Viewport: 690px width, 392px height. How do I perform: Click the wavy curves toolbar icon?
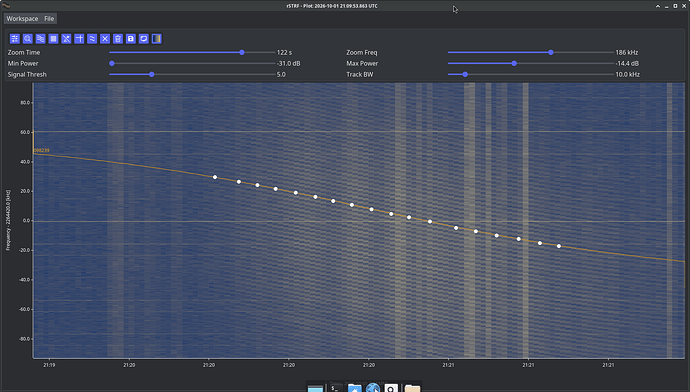(x=92, y=39)
